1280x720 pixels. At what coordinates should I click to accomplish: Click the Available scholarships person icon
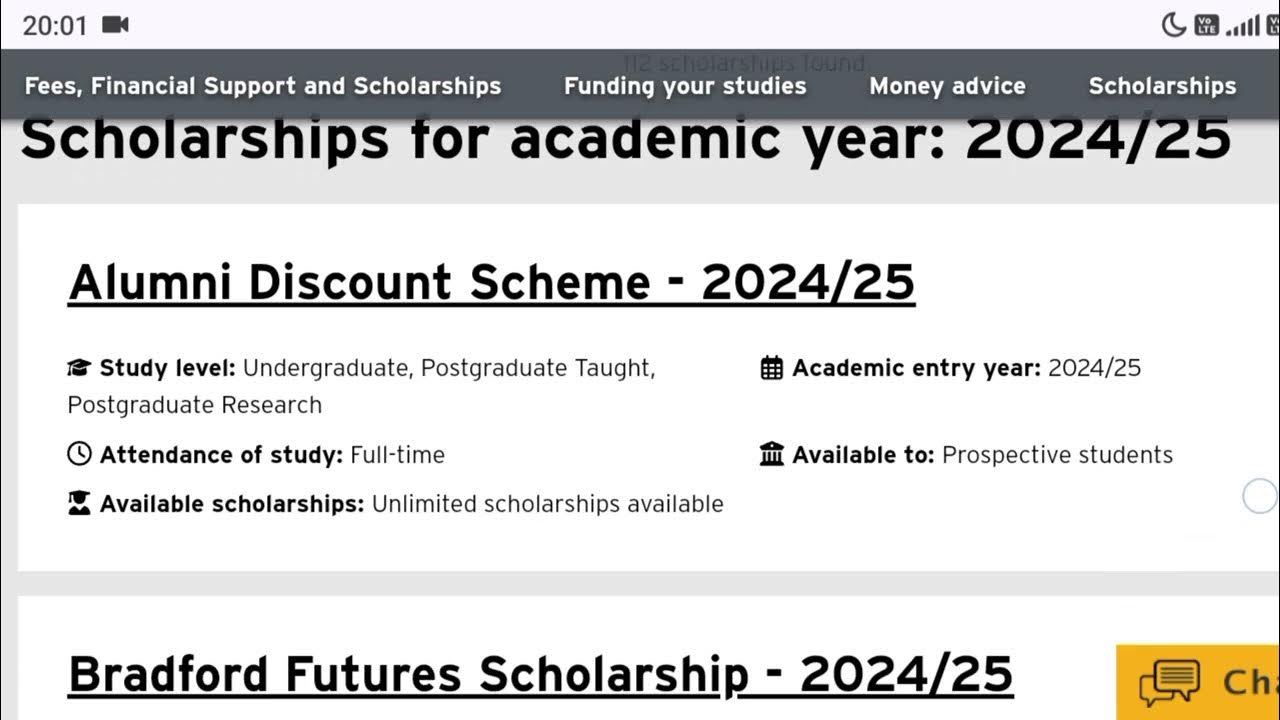[79, 504]
